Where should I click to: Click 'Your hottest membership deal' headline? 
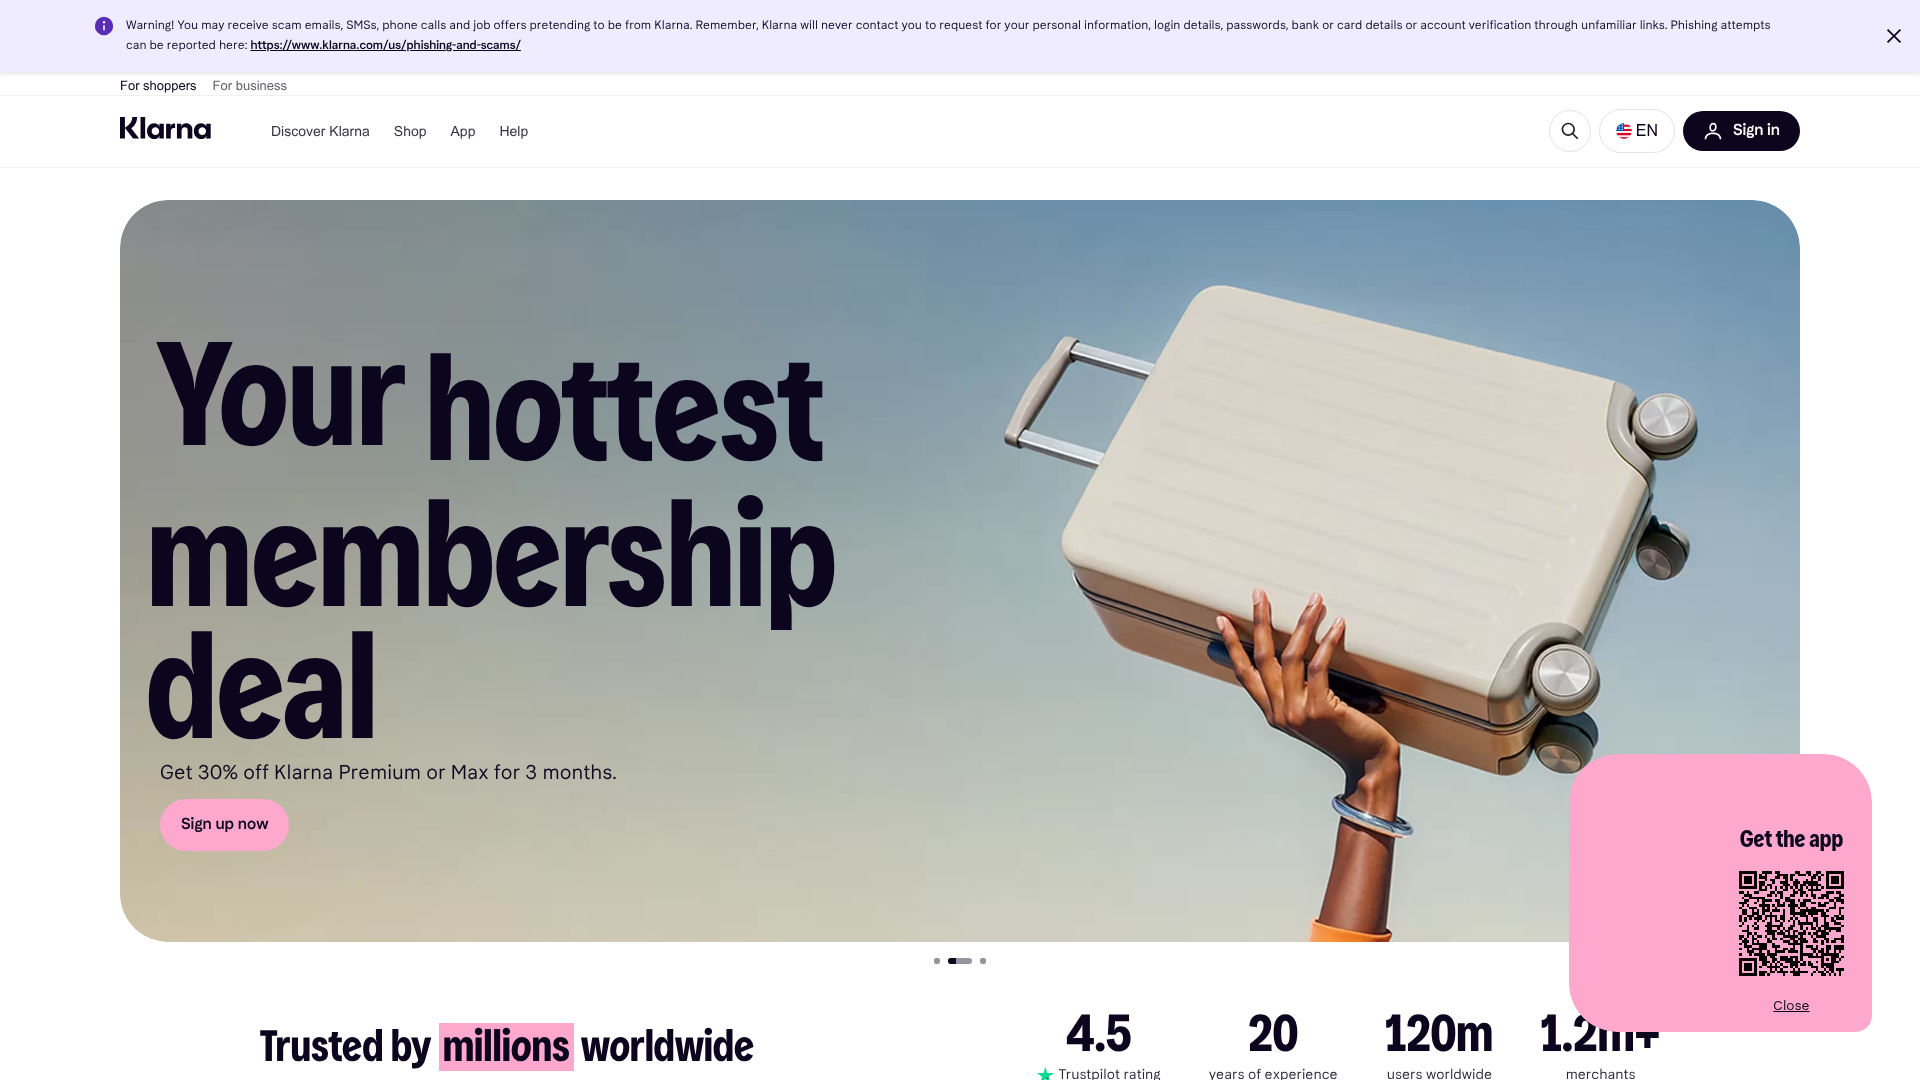[490, 540]
